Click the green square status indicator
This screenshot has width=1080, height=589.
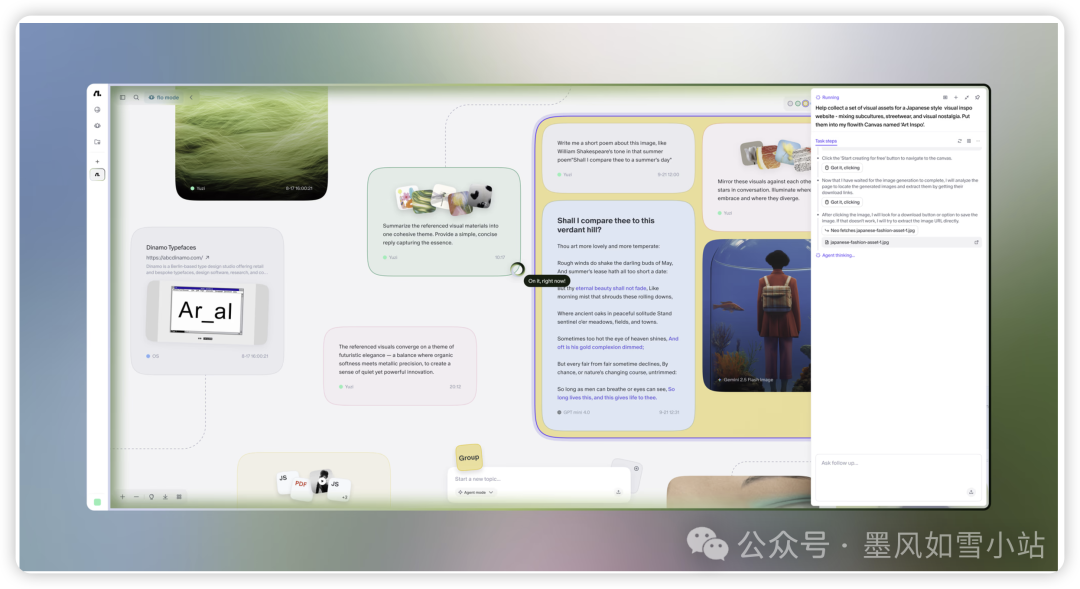[x=97, y=502]
